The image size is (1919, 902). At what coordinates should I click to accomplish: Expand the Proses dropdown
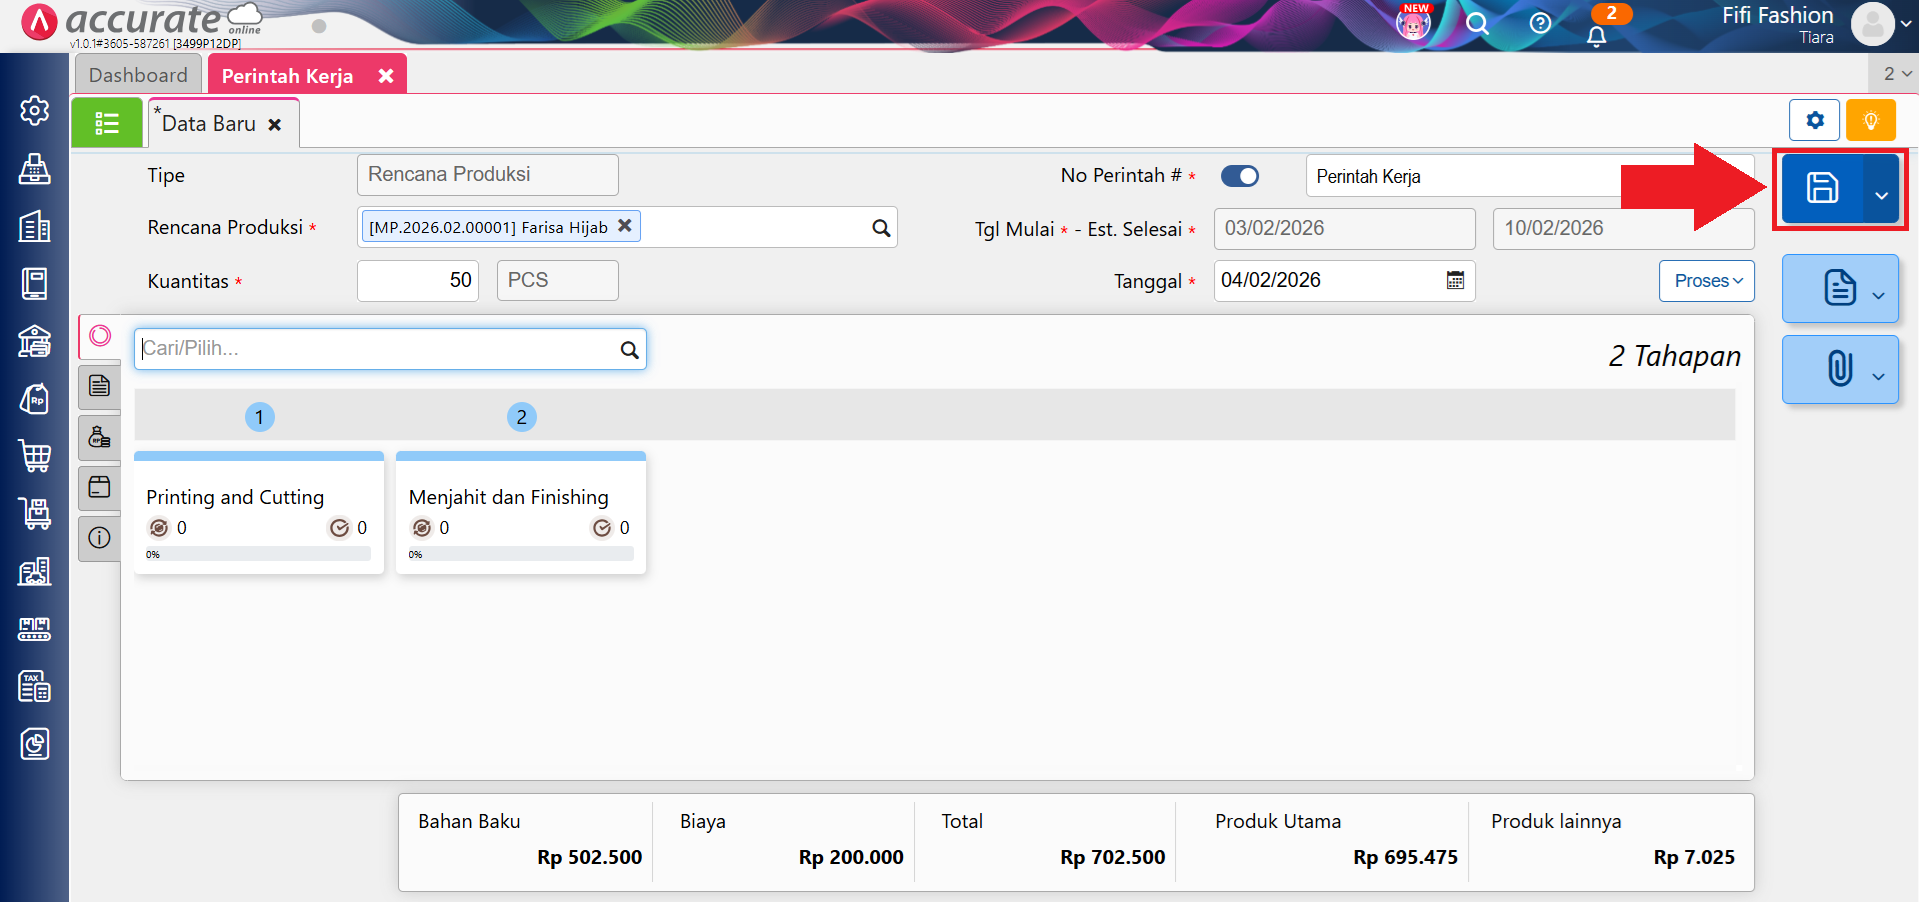point(1707,281)
